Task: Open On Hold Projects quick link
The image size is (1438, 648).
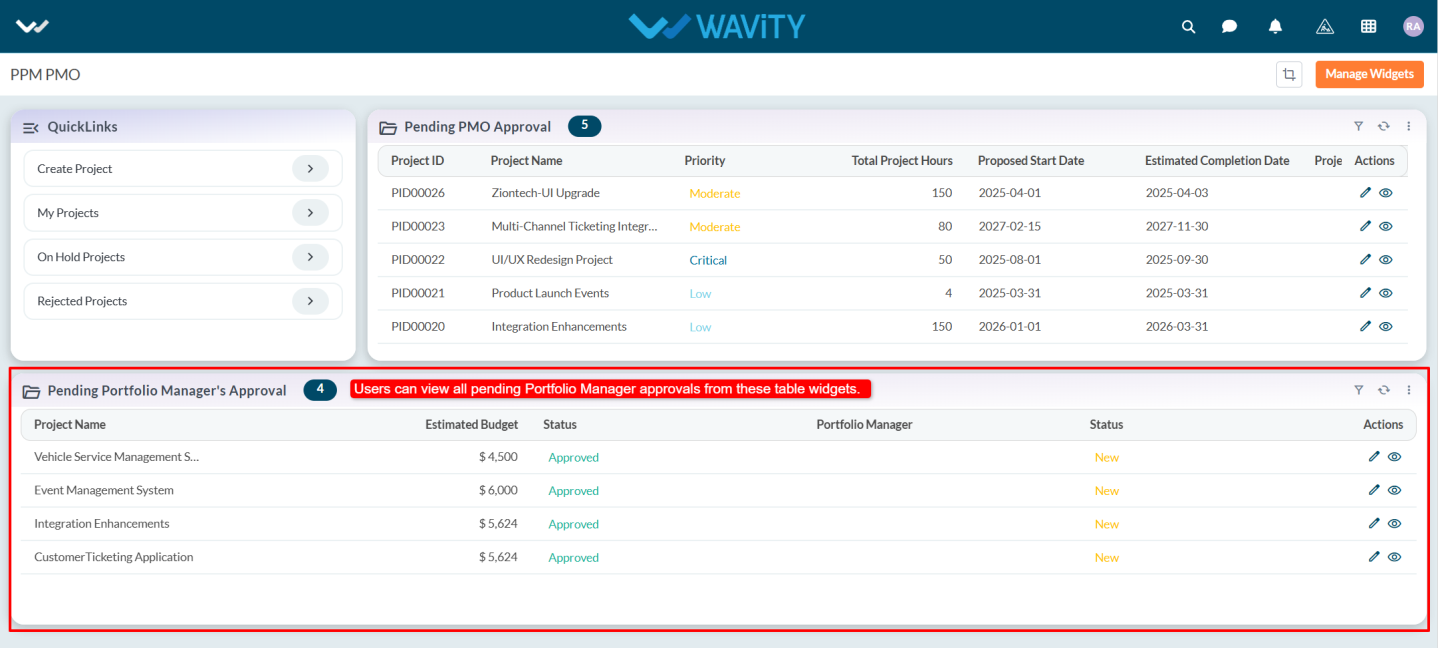Action: (183, 257)
